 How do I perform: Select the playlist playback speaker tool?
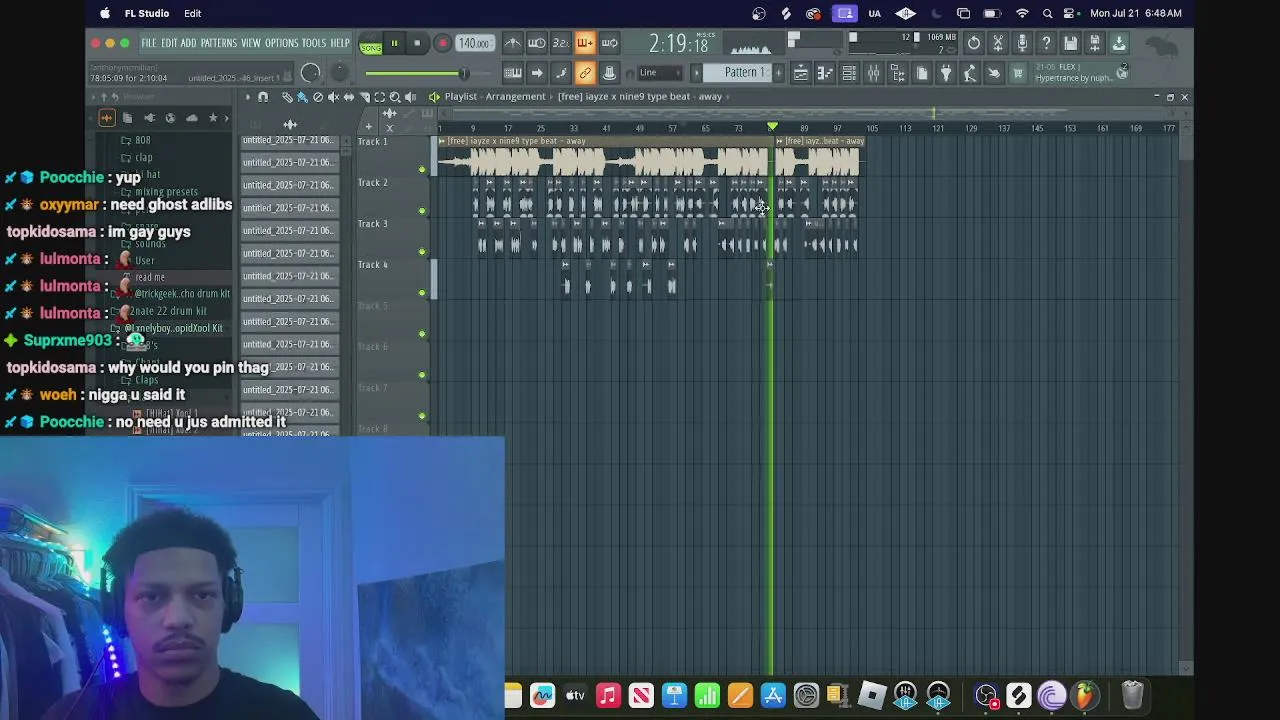tap(410, 97)
